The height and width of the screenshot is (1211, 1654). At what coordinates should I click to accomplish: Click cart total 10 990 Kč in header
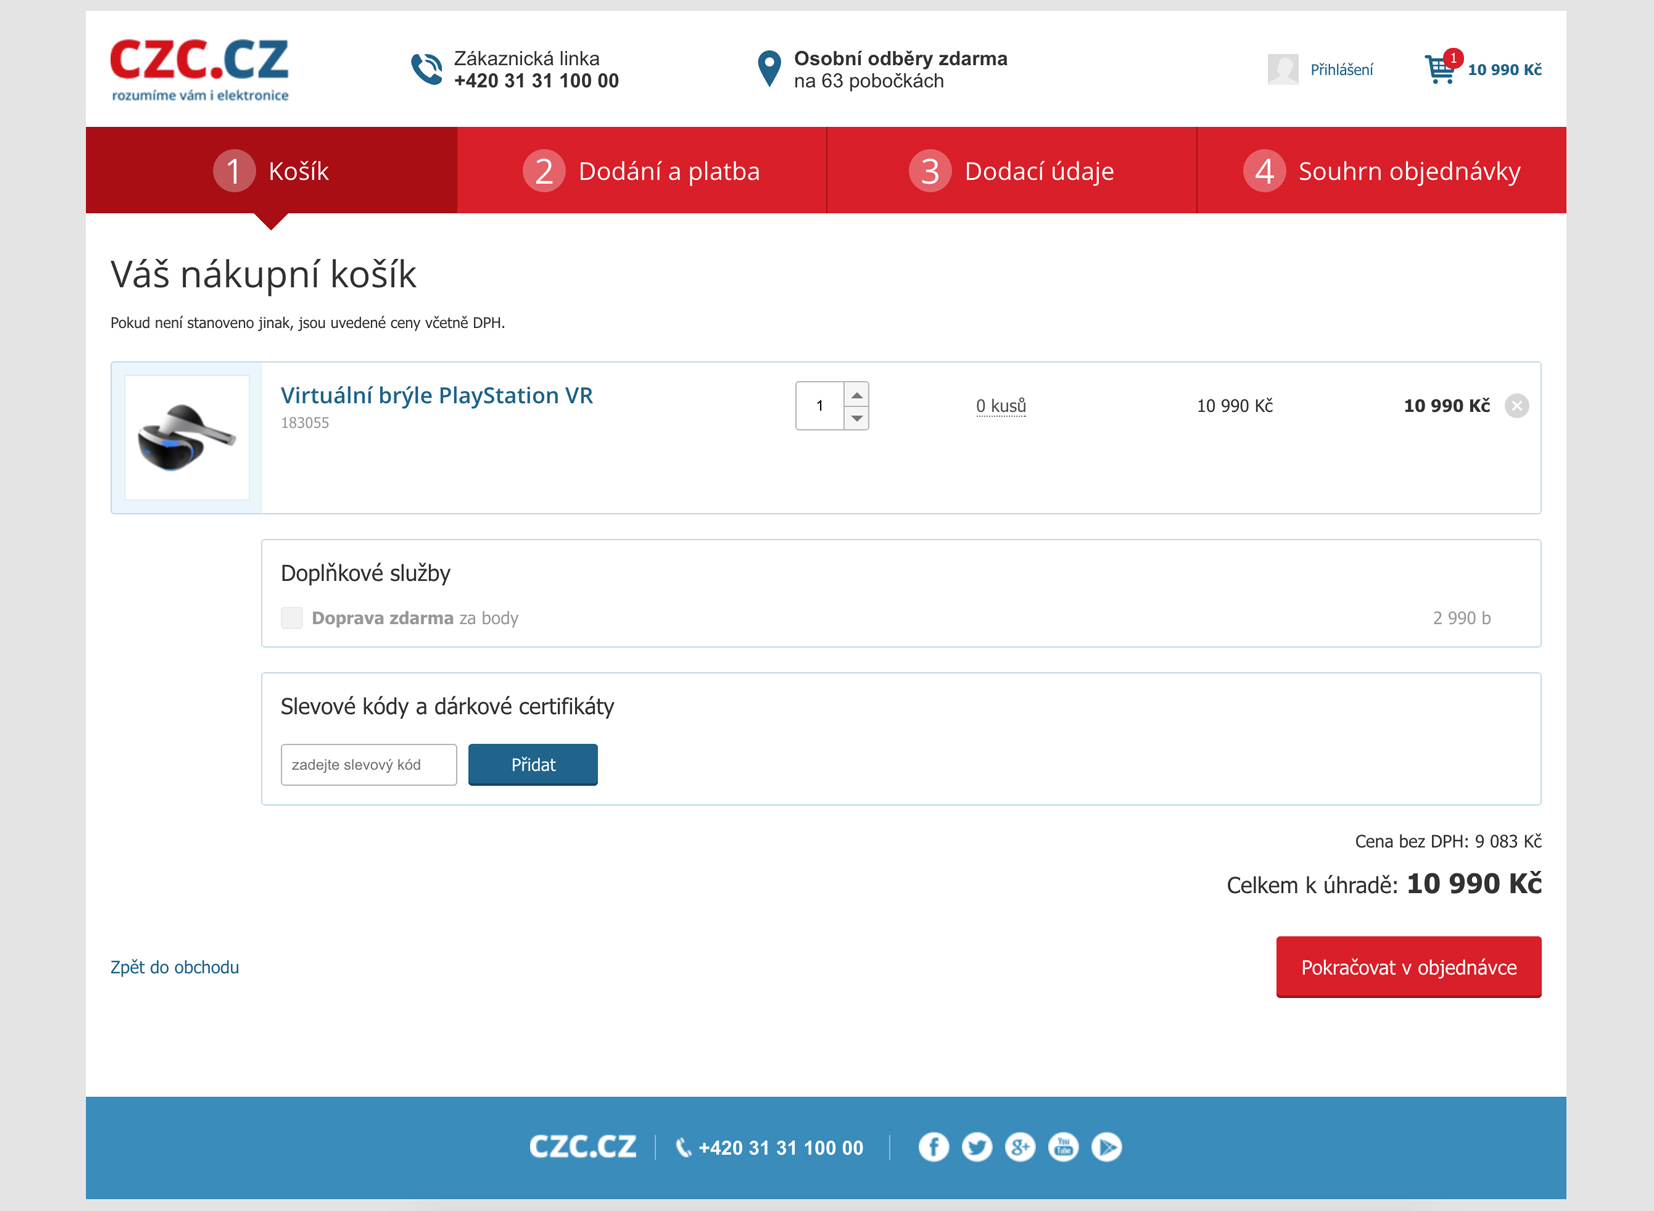click(x=1504, y=69)
